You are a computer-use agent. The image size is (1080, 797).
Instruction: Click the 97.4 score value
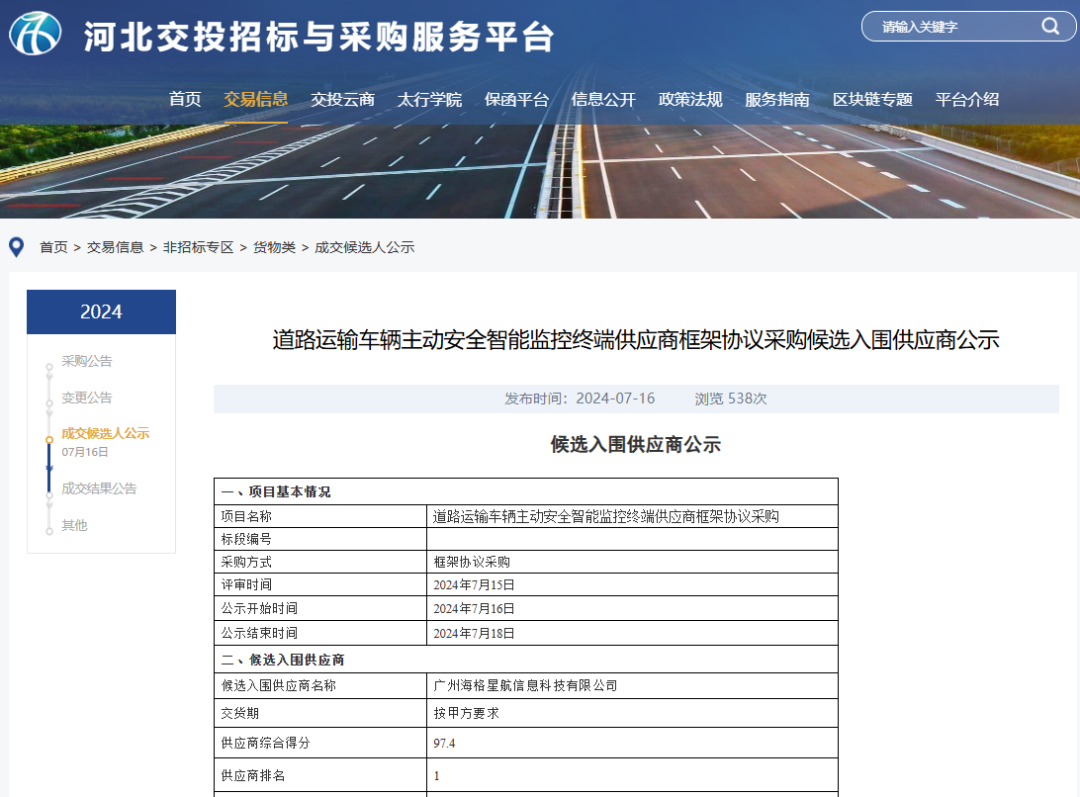(x=444, y=743)
